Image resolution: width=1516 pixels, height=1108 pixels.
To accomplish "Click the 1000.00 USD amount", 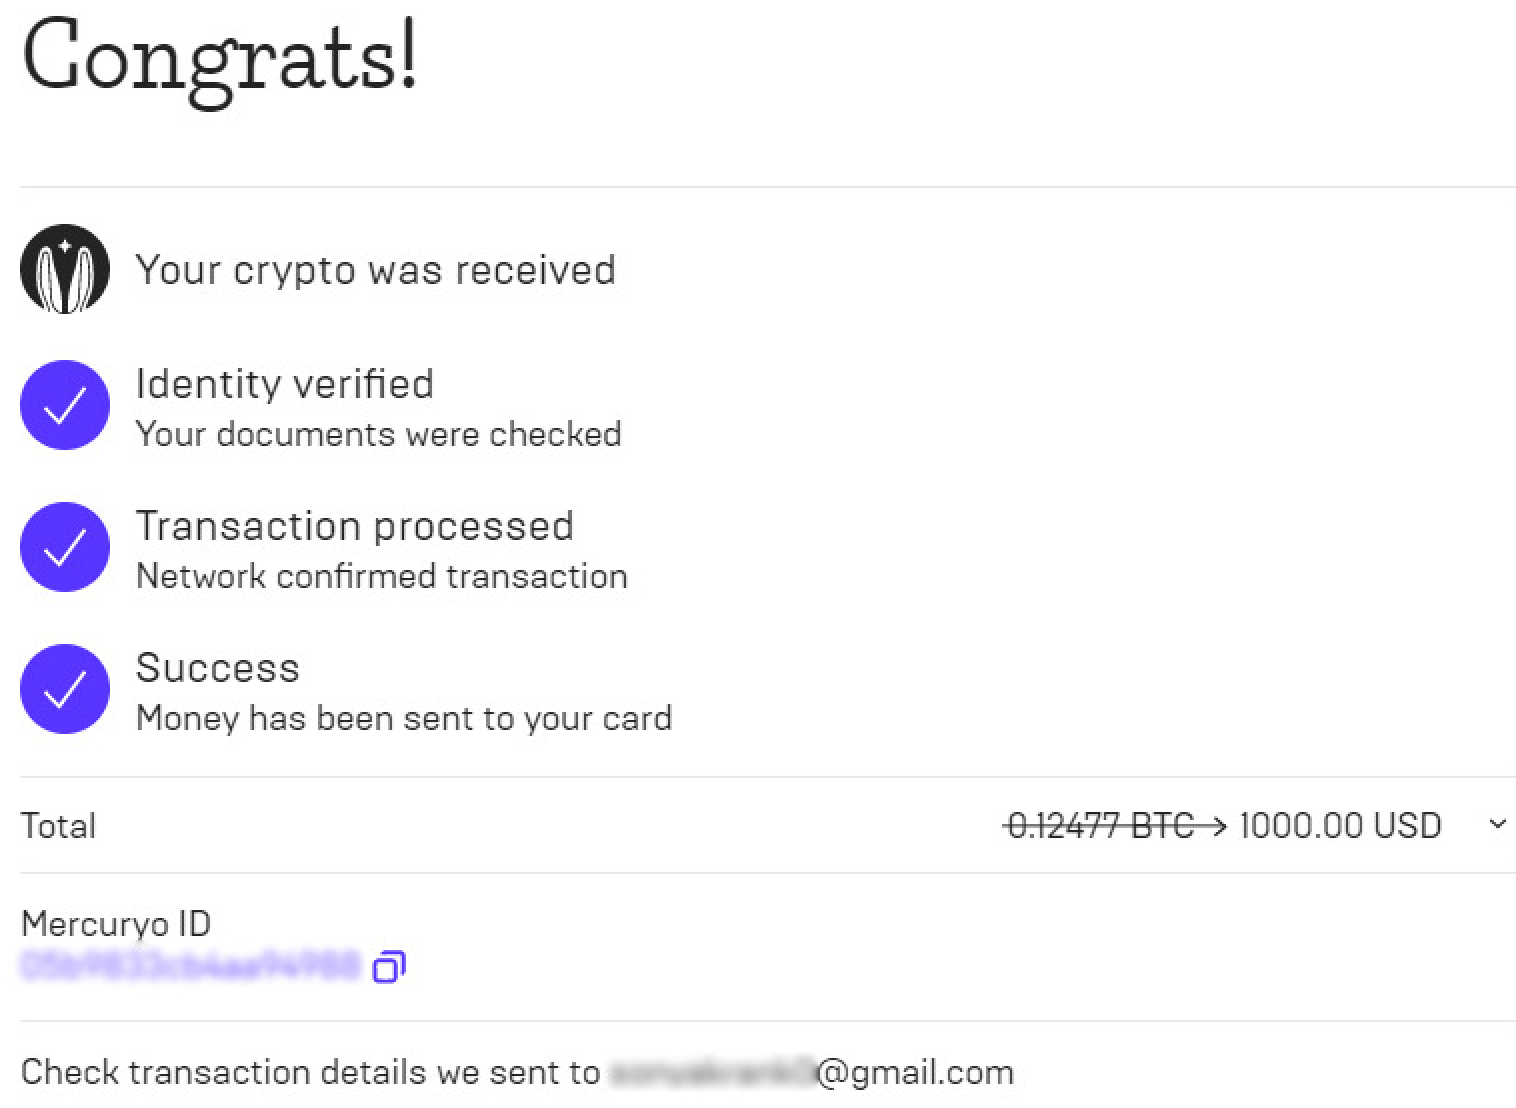I will click(x=1340, y=826).
